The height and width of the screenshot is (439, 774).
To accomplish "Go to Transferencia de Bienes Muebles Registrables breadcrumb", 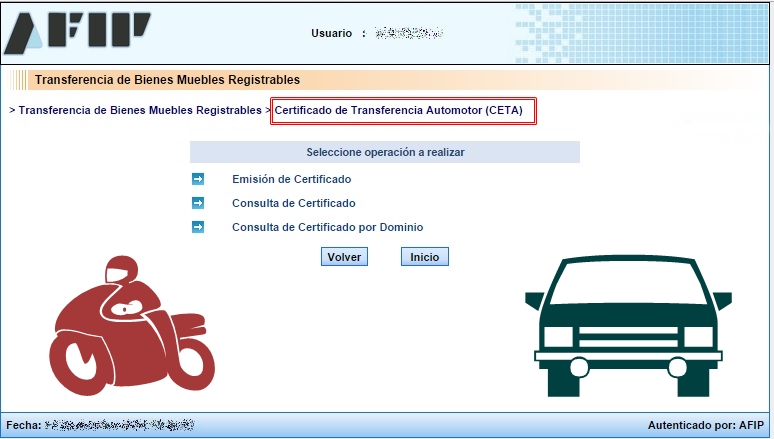I will [139, 110].
